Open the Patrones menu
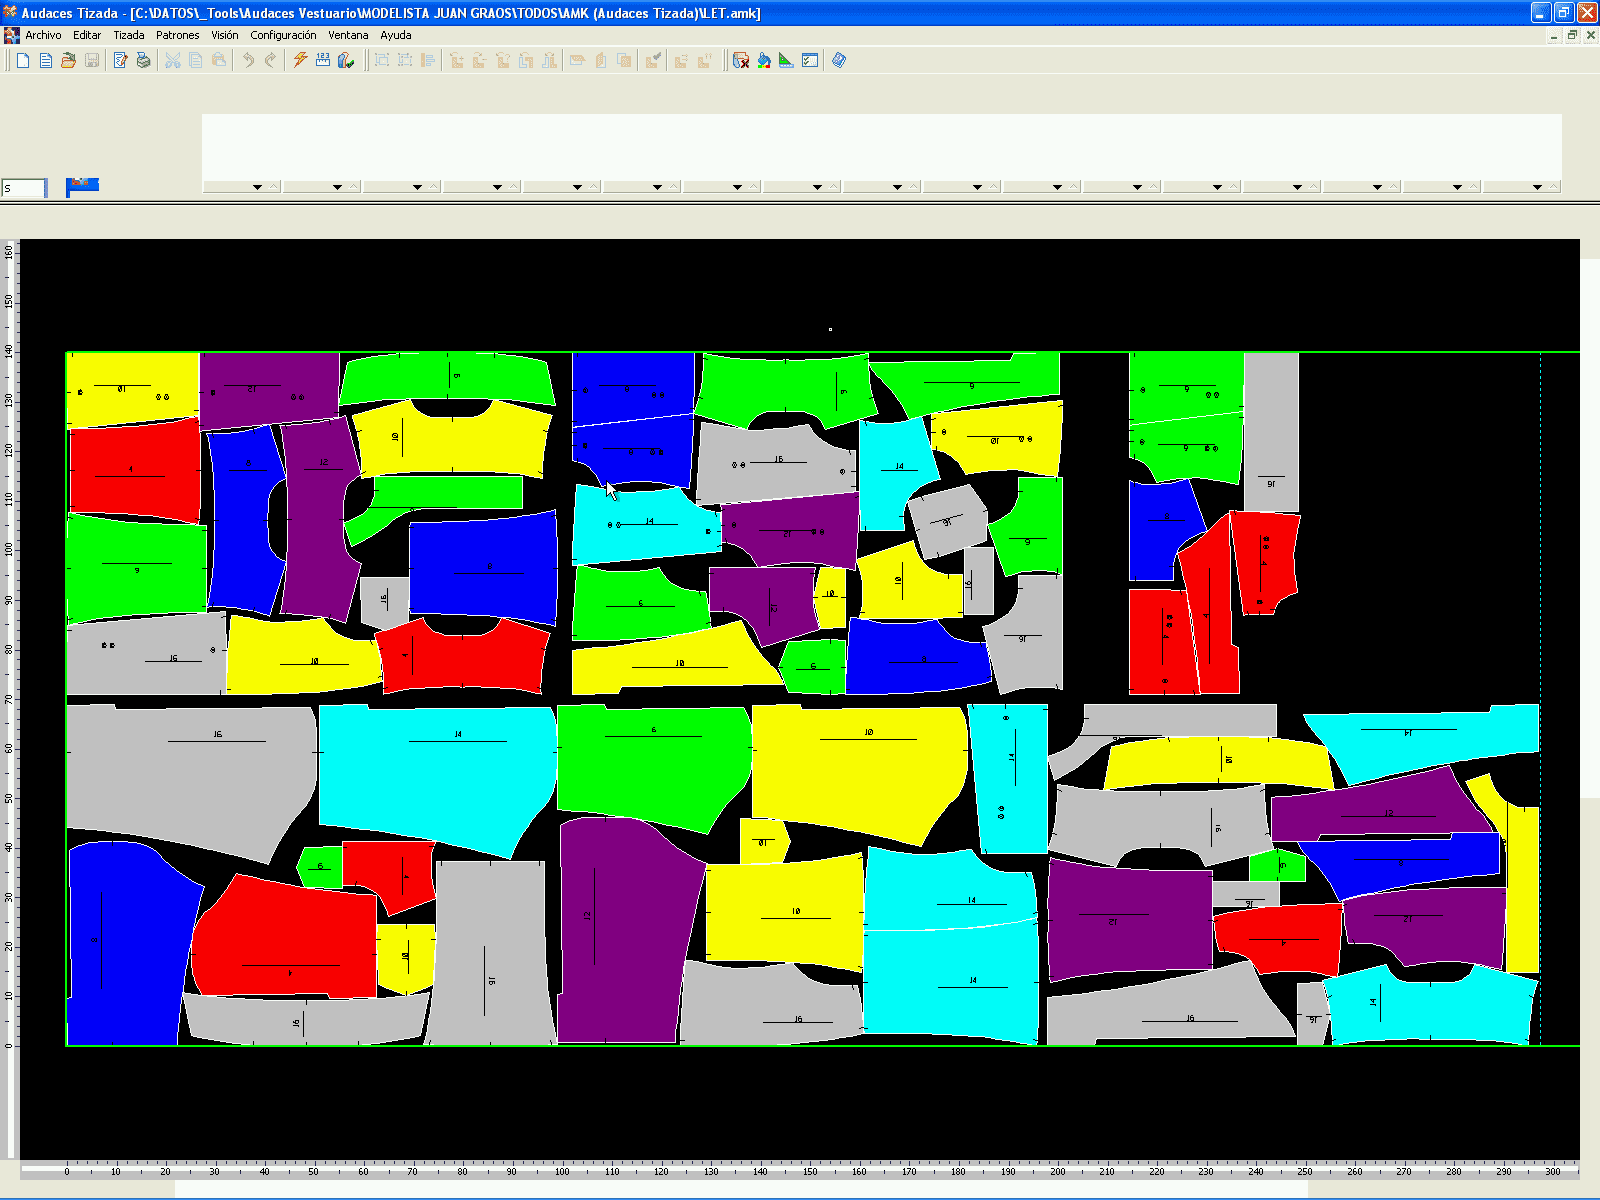 pyautogui.click(x=177, y=35)
